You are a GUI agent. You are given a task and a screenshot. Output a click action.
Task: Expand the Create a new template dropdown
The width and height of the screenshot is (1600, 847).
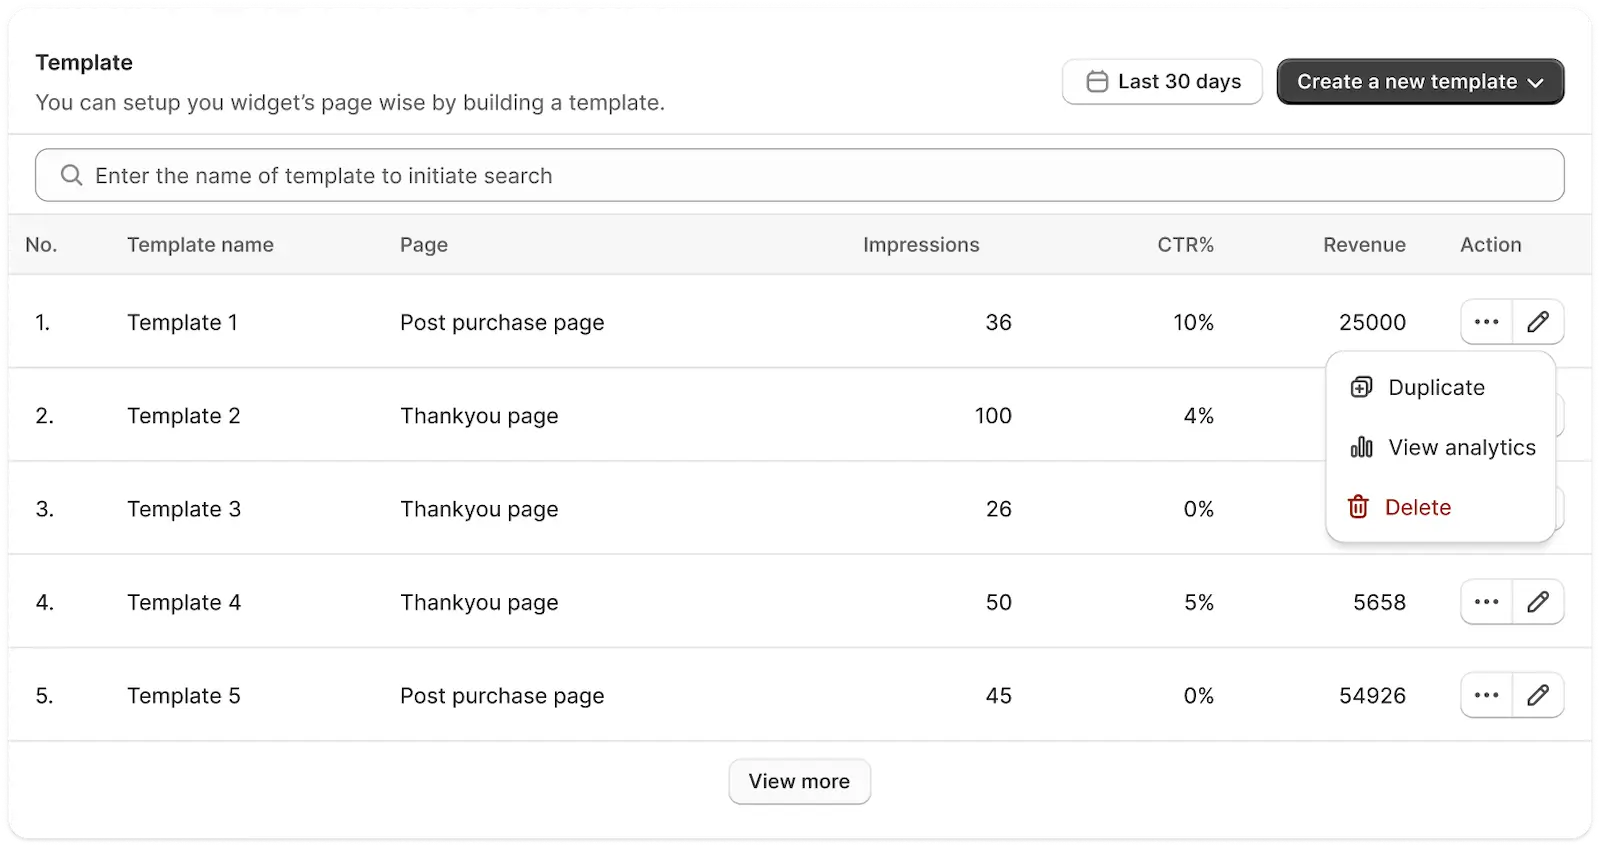[1420, 82]
